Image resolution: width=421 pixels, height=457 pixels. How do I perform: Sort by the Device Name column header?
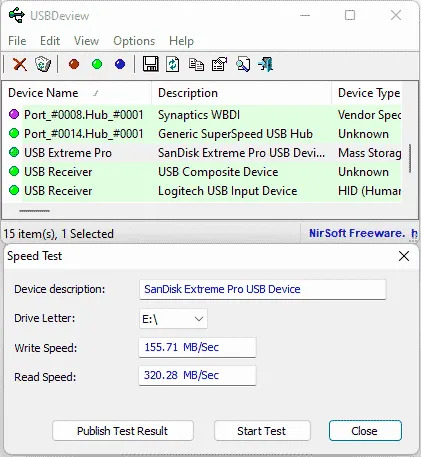pyautogui.click(x=77, y=93)
